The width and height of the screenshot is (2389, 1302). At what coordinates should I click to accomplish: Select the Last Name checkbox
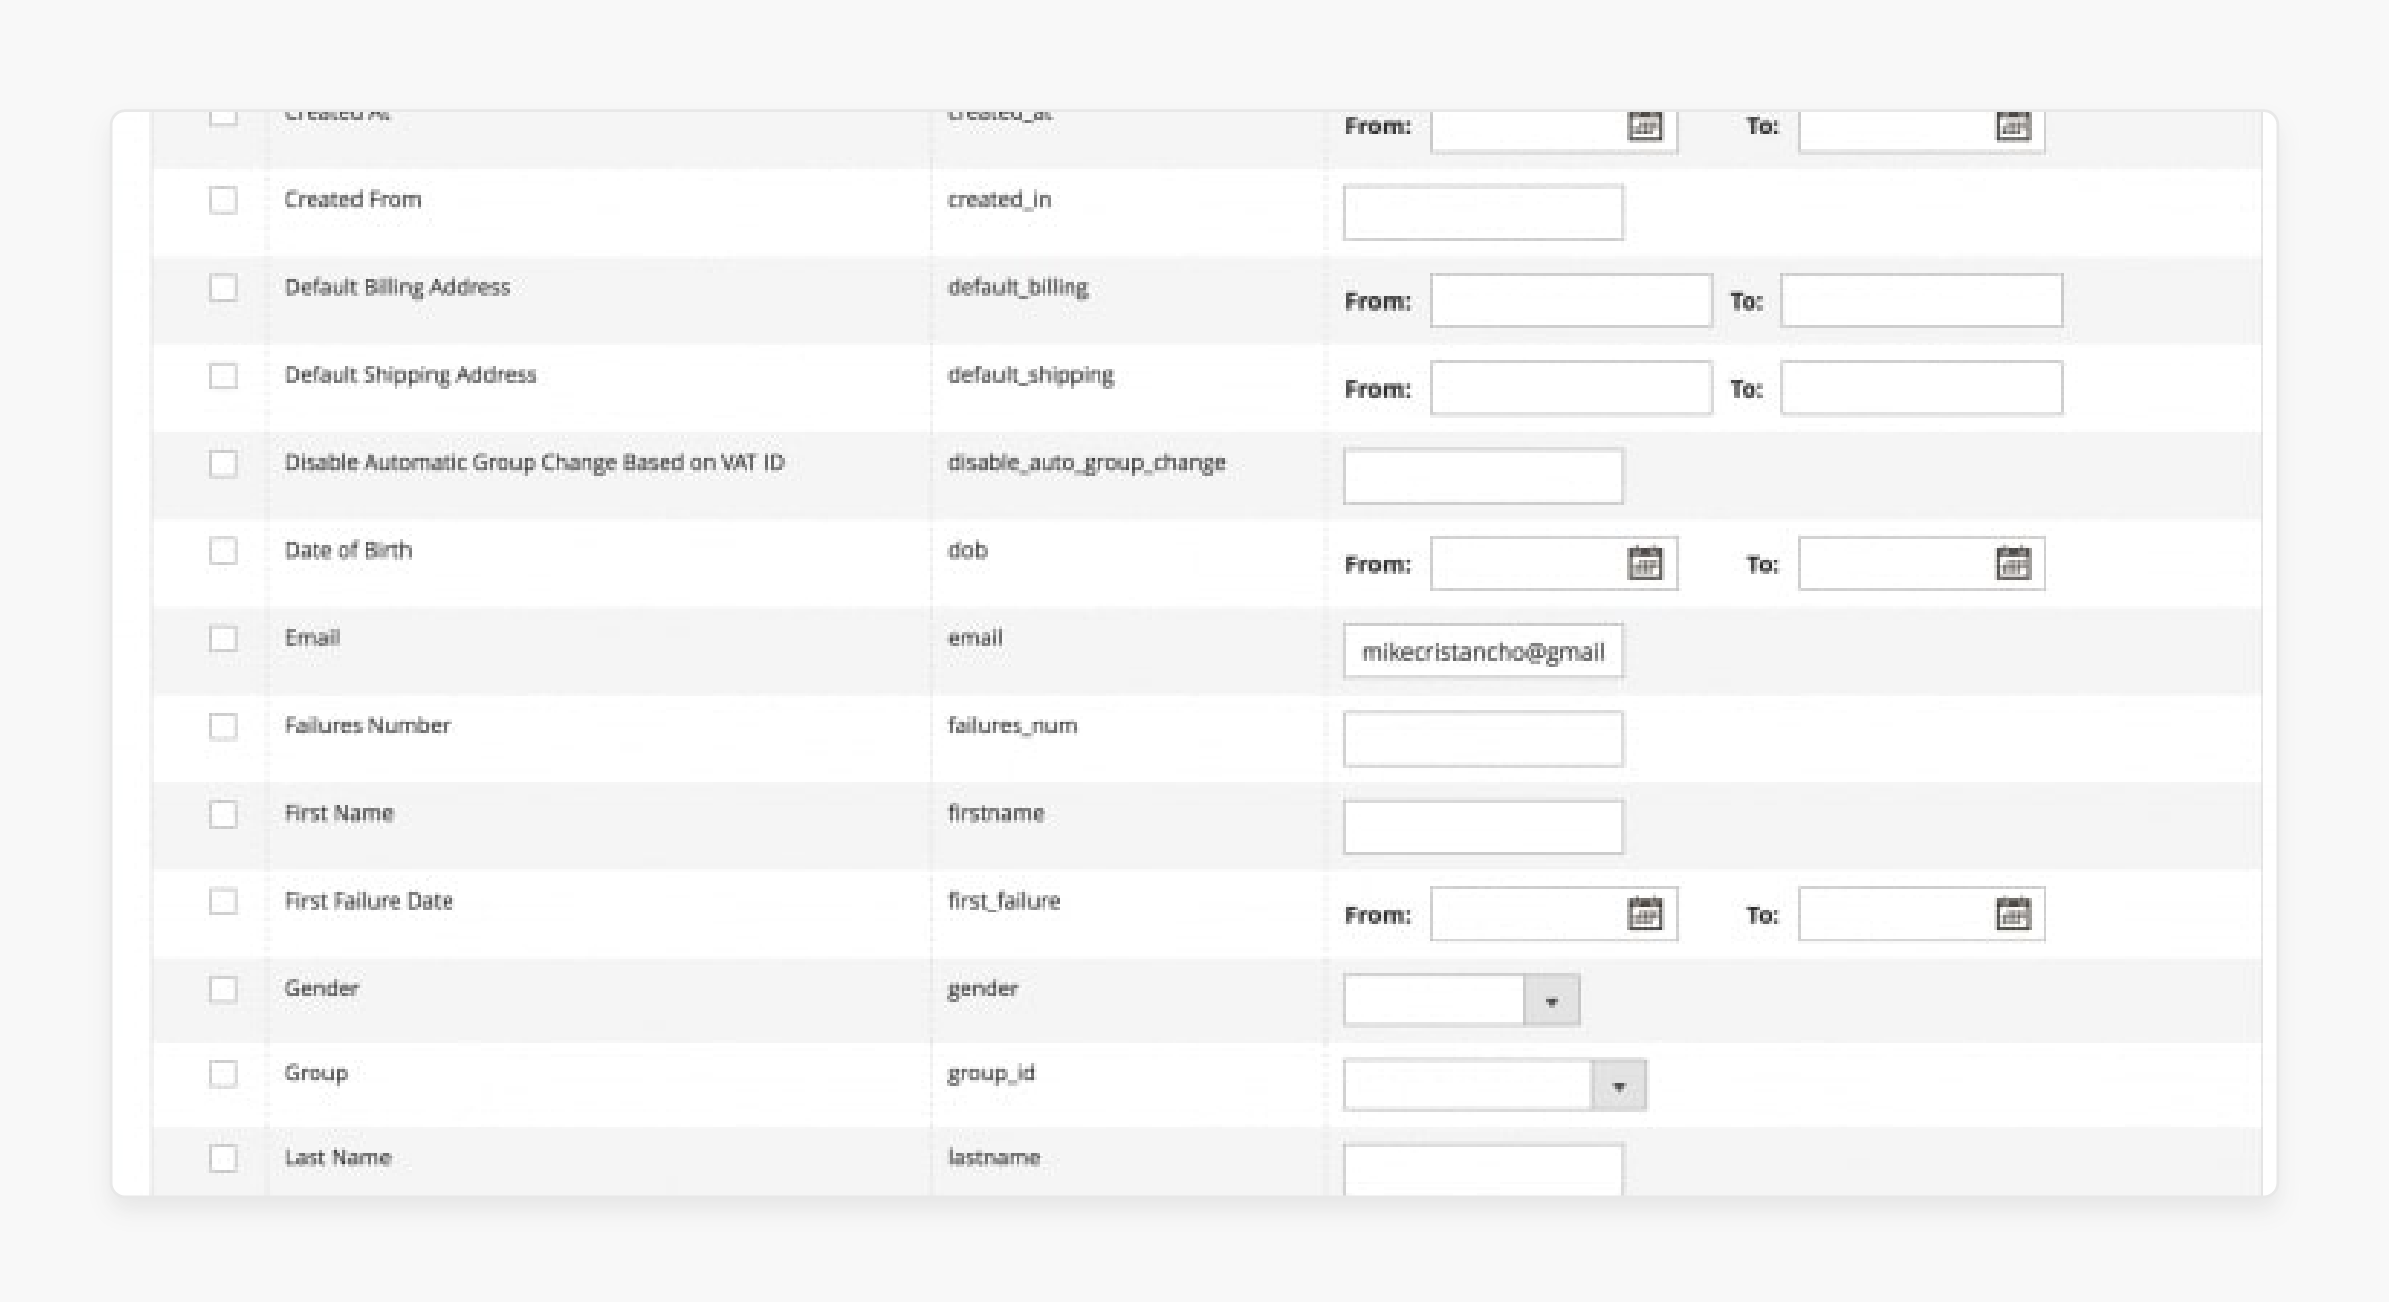[x=223, y=1159]
